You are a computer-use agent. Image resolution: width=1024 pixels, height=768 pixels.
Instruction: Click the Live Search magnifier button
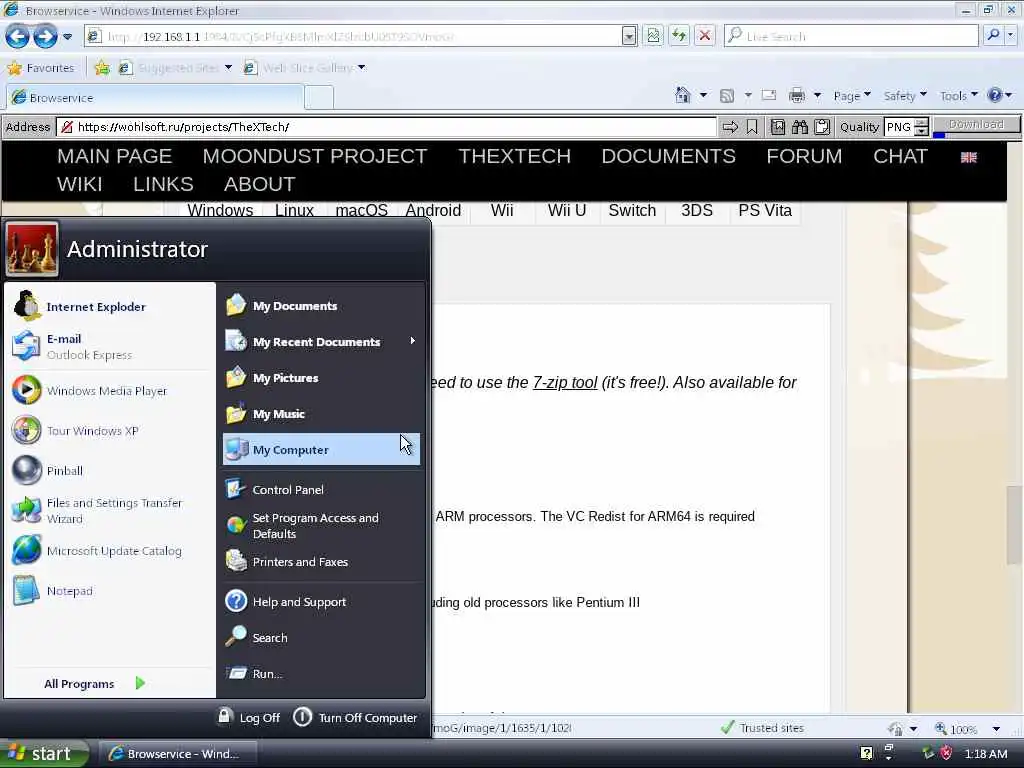pos(993,36)
